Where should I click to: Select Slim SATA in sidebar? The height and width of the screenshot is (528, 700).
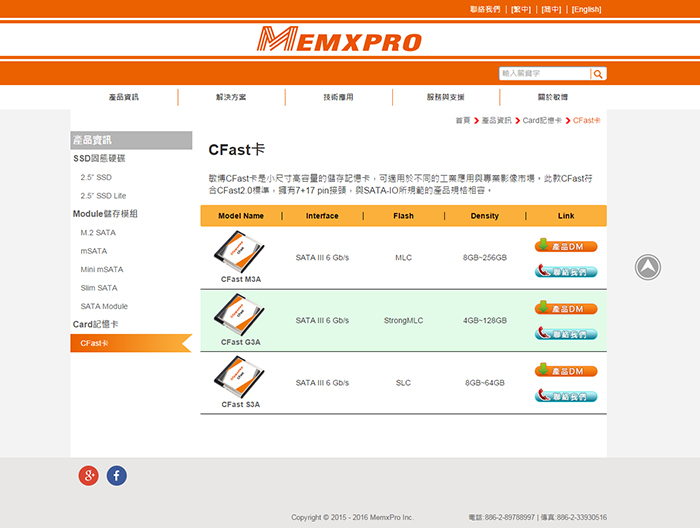(99, 288)
